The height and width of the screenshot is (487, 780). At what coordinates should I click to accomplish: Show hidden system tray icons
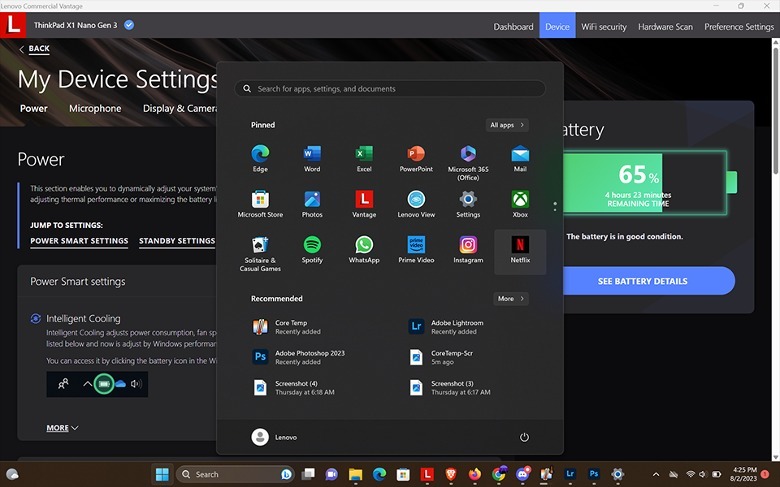[x=656, y=475]
